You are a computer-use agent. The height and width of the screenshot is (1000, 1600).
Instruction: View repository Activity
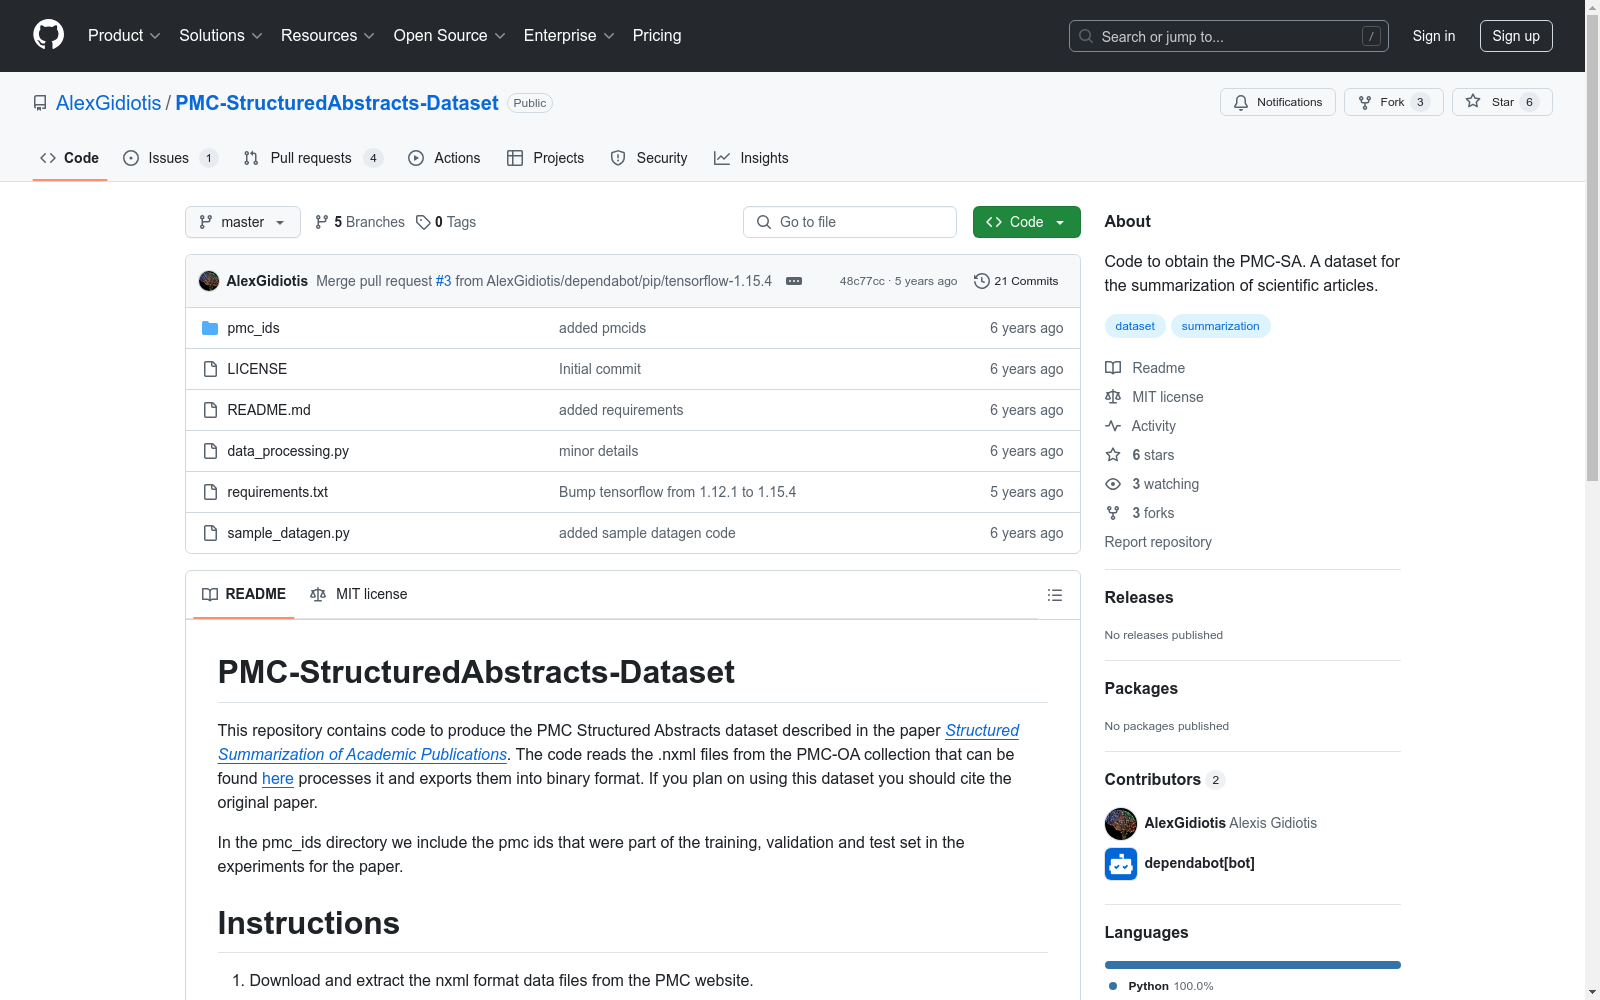coord(1140,426)
